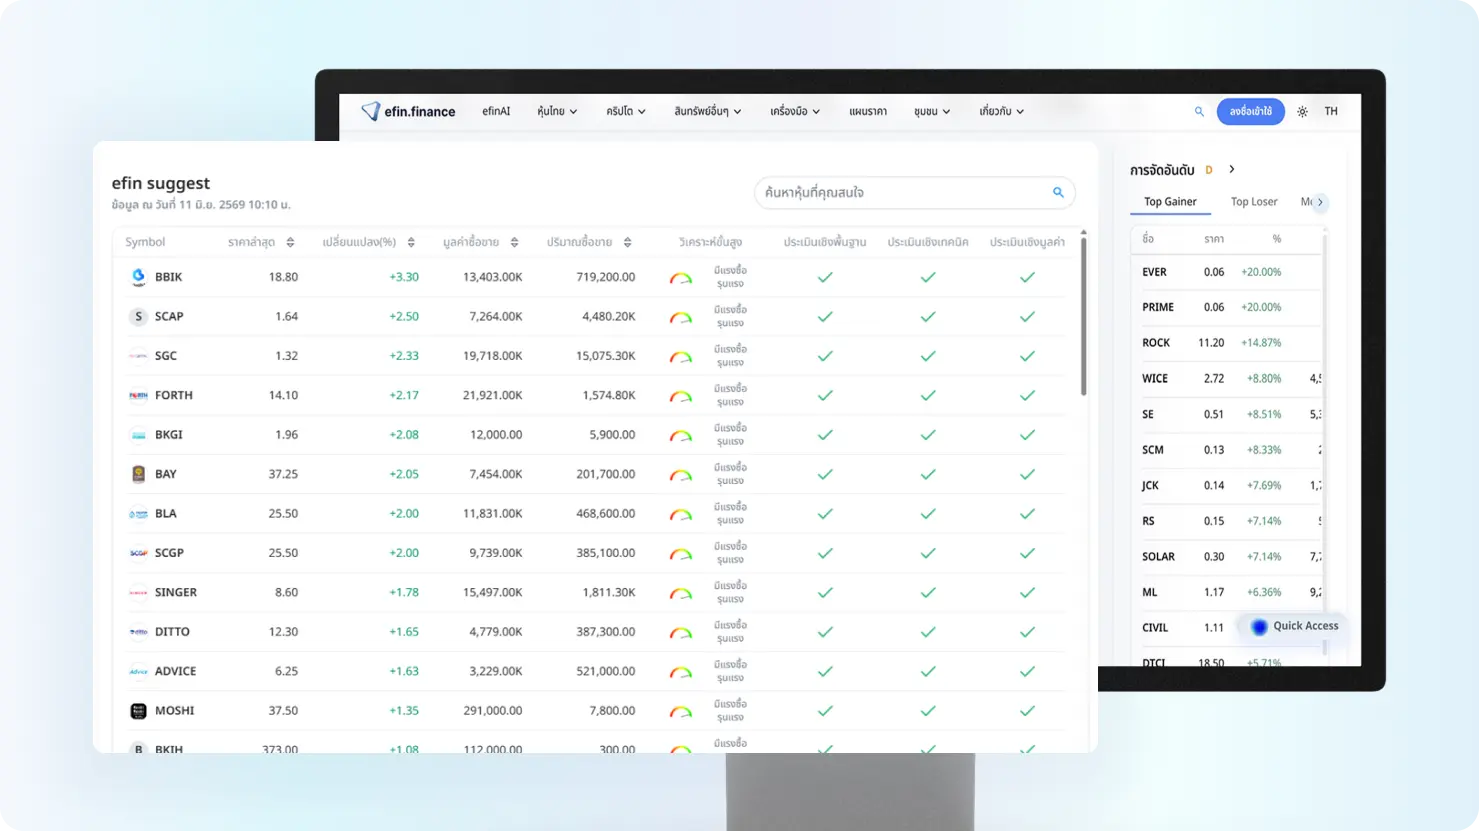Expand the เครื่องมือ navigation dropdown
The width and height of the screenshot is (1479, 831).
pyautogui.click(x=795, y=111)
